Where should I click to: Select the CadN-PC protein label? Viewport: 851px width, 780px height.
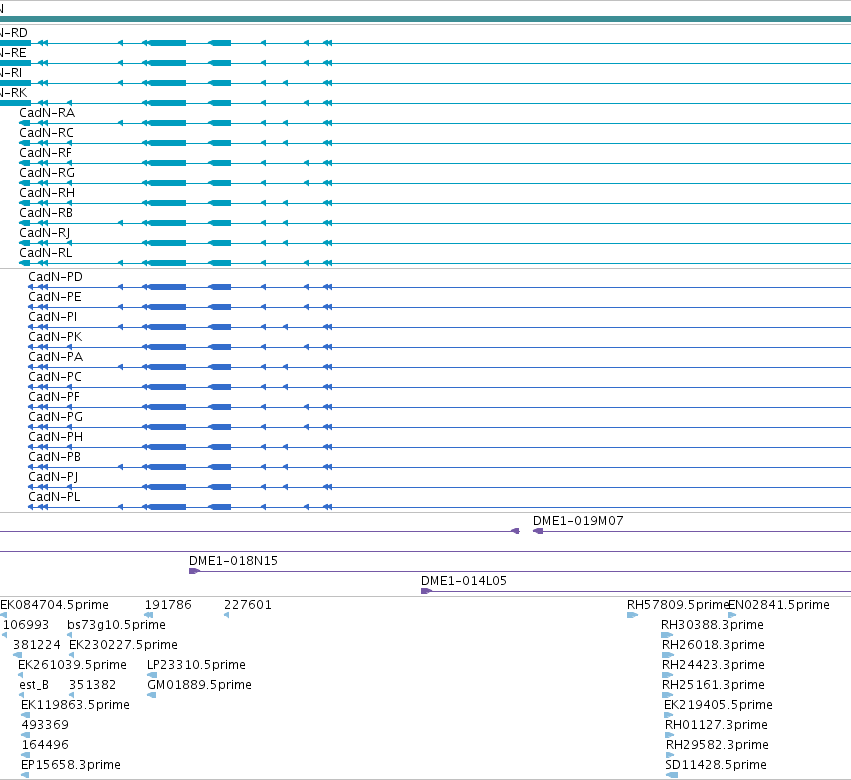55,377
